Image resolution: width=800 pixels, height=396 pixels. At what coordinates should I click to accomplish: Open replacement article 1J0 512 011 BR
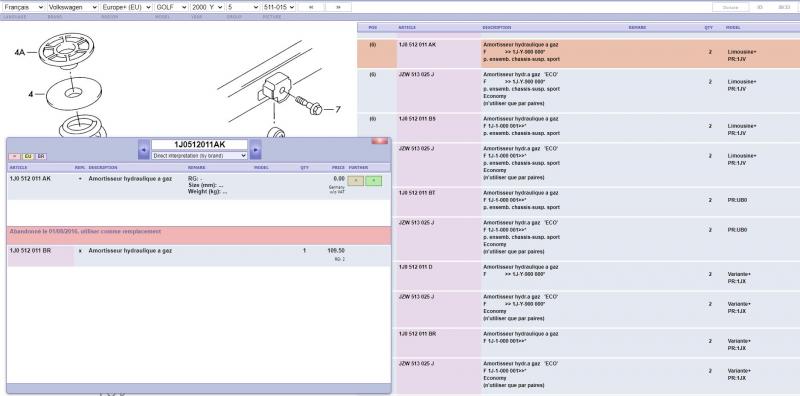[x=31, y=251]
